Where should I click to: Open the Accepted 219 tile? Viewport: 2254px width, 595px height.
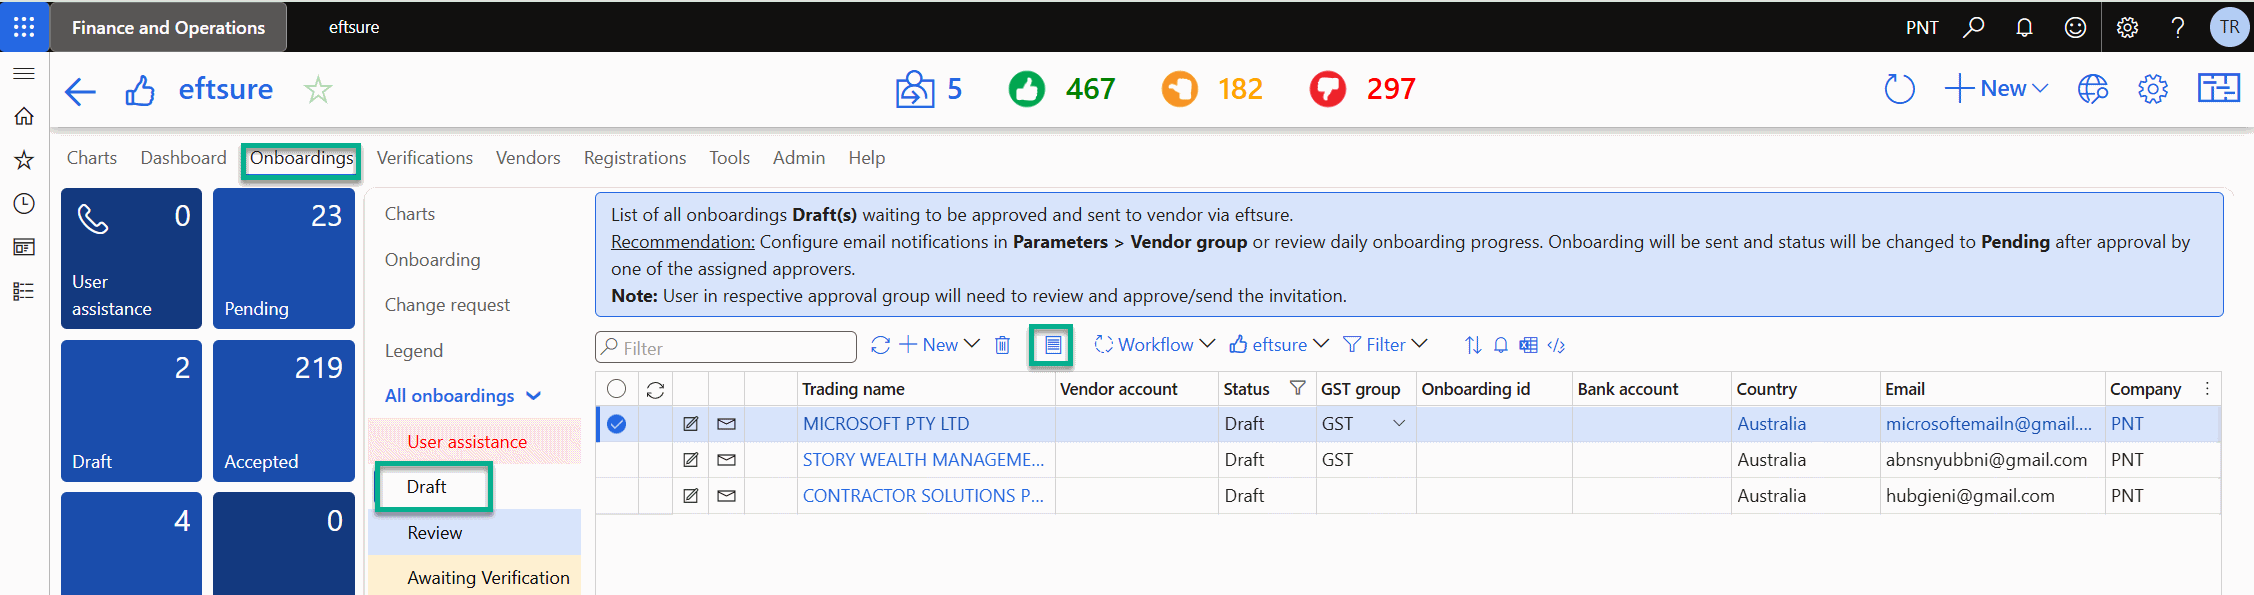(284, 411)
